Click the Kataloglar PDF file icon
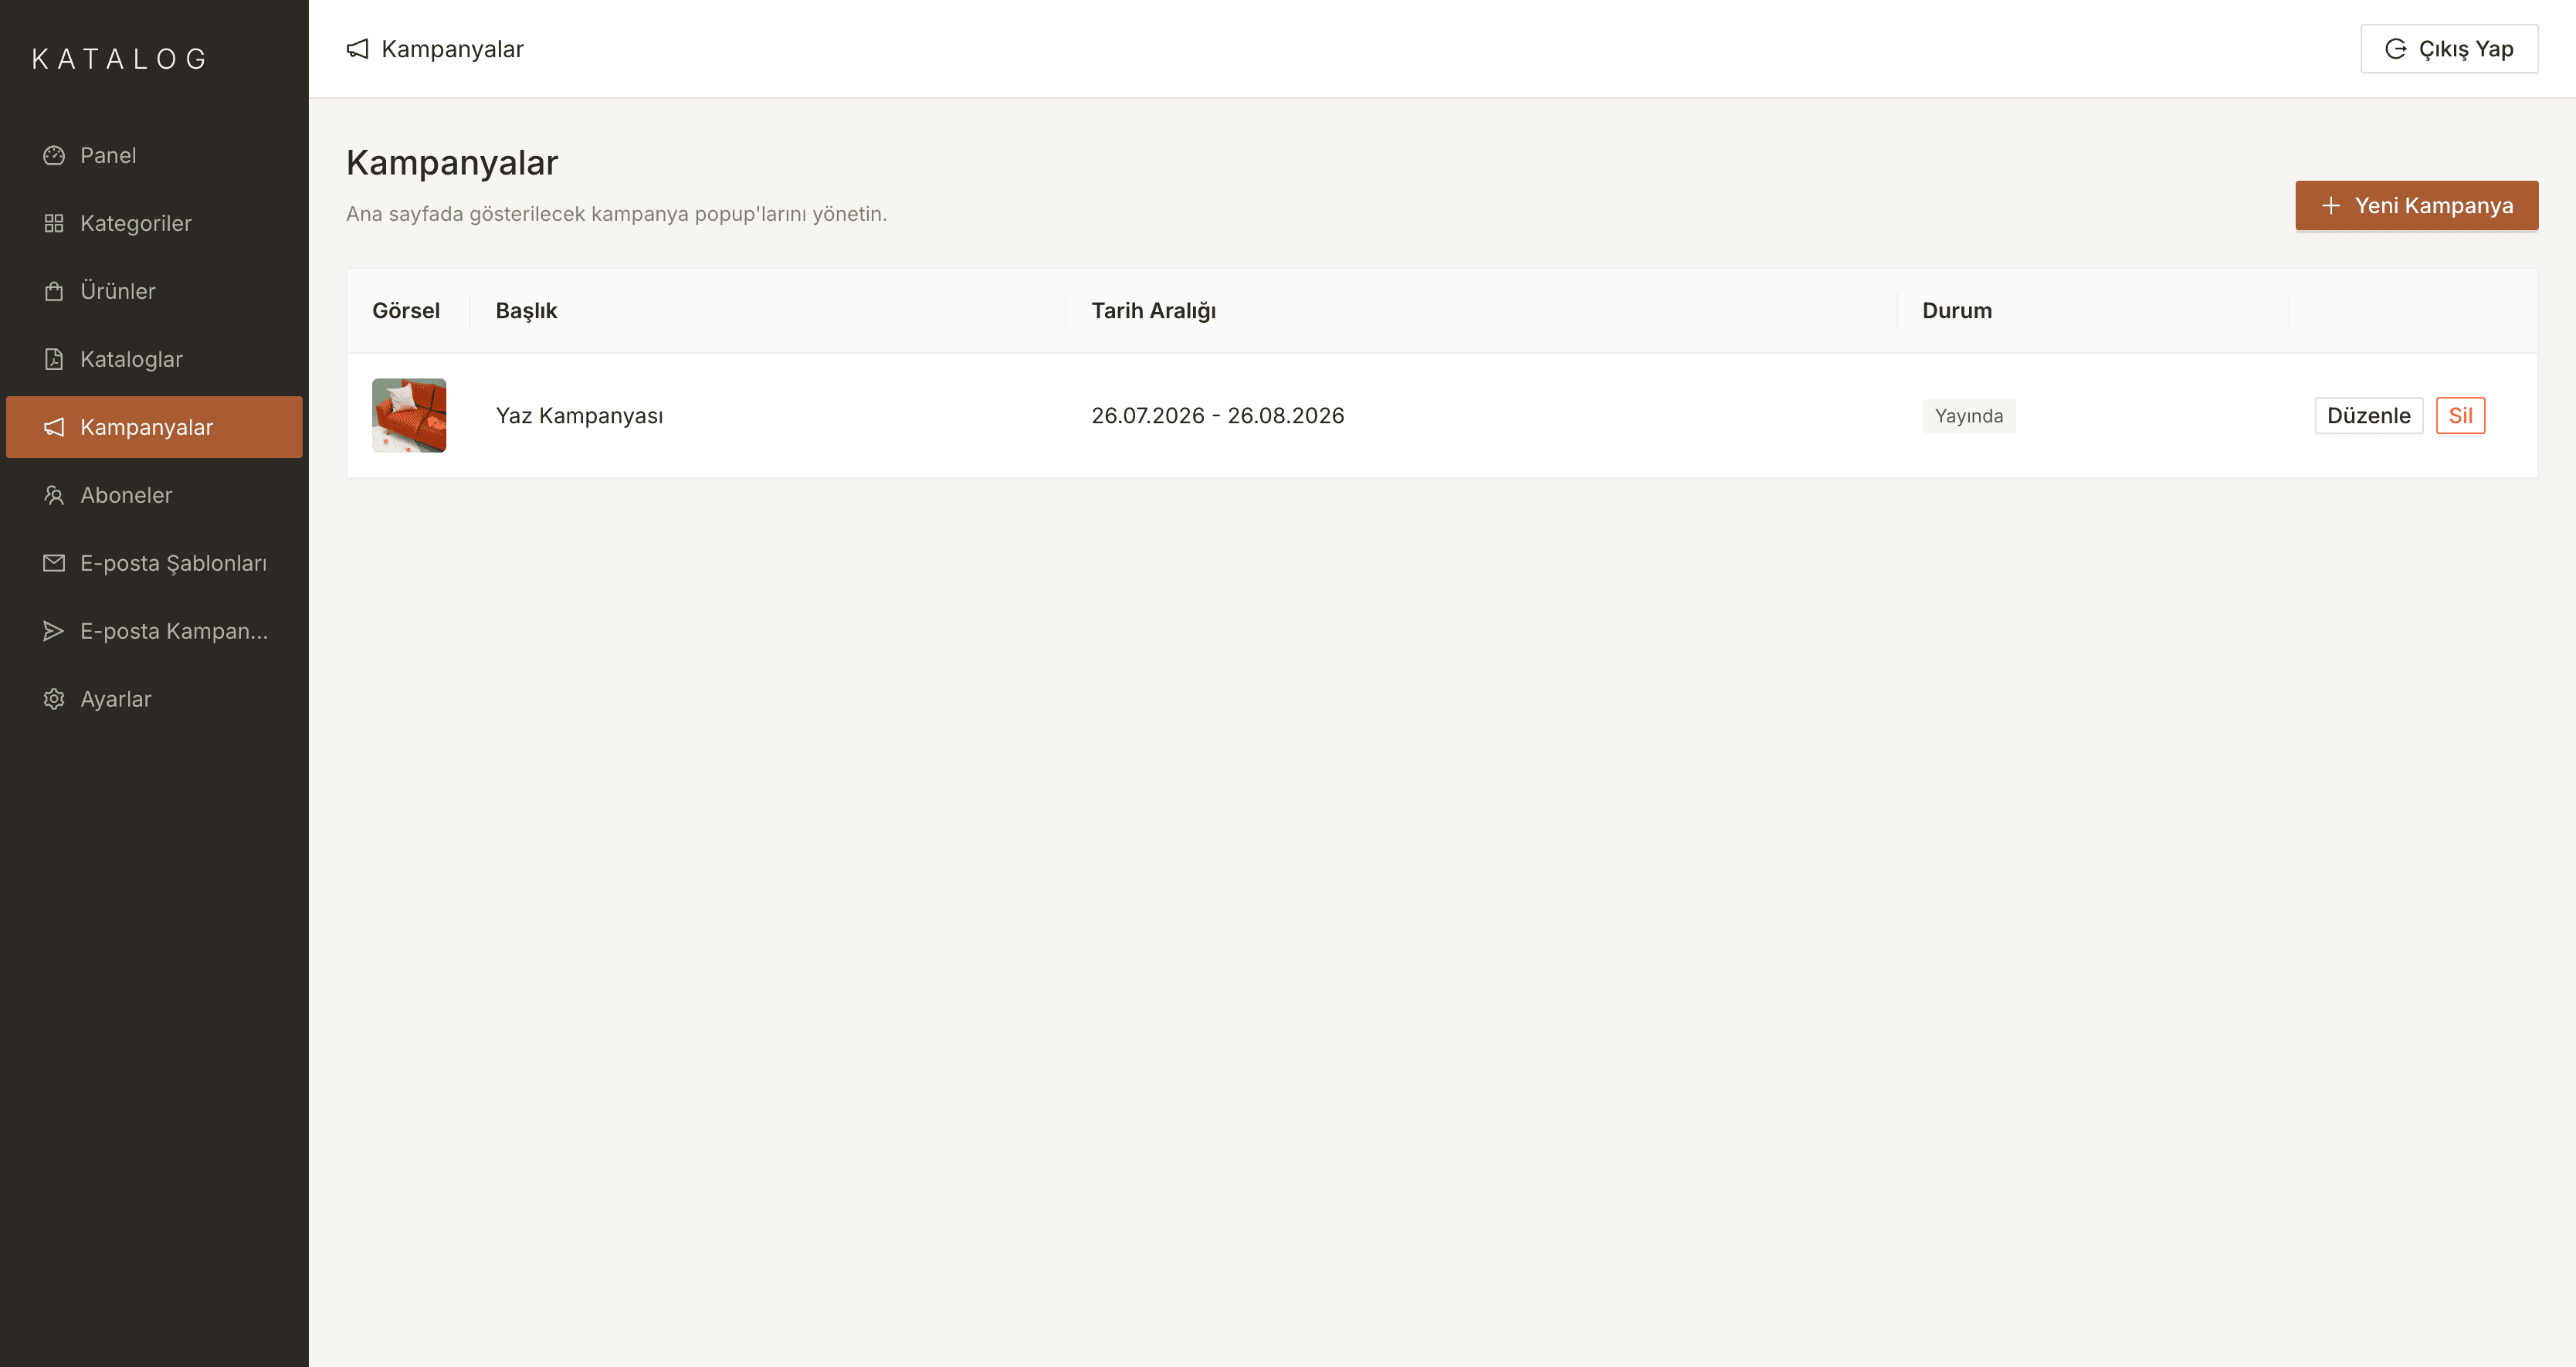This screenshot has height=1367, width=2576. pyautogui.click(x=54, y=359)
